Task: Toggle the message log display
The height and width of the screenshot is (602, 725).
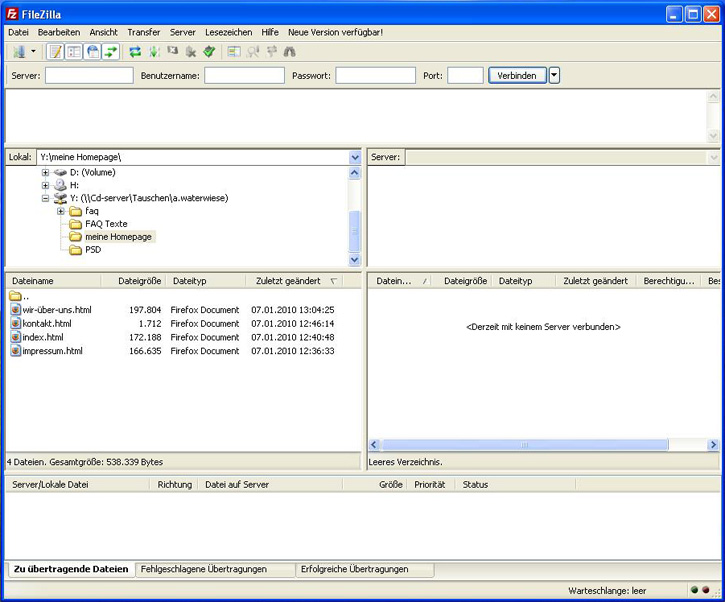Action: pyautogui.click(x=55, y=52)
